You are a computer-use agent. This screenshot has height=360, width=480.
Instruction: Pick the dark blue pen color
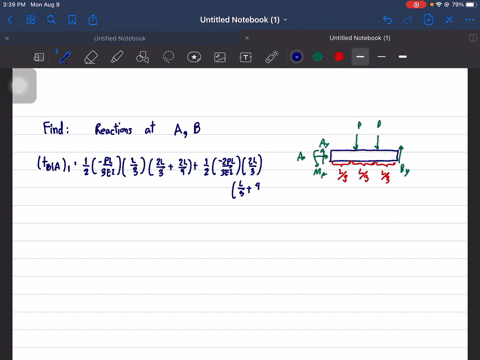[x=297, y=57]
